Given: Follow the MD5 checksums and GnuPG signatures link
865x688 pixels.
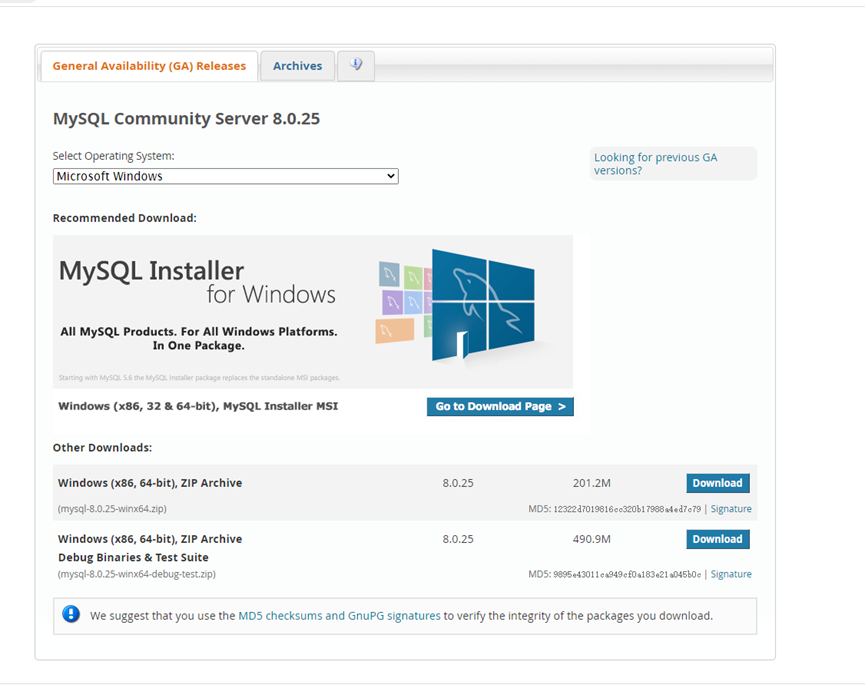Looking at the screenshot, I should 339,616.
